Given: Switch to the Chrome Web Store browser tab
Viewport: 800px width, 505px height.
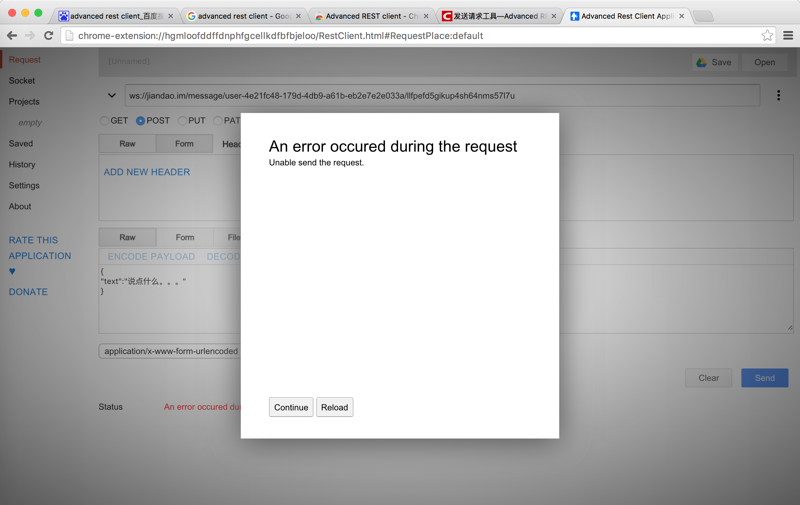Looking at the screenshot, I should coord(371,16).
